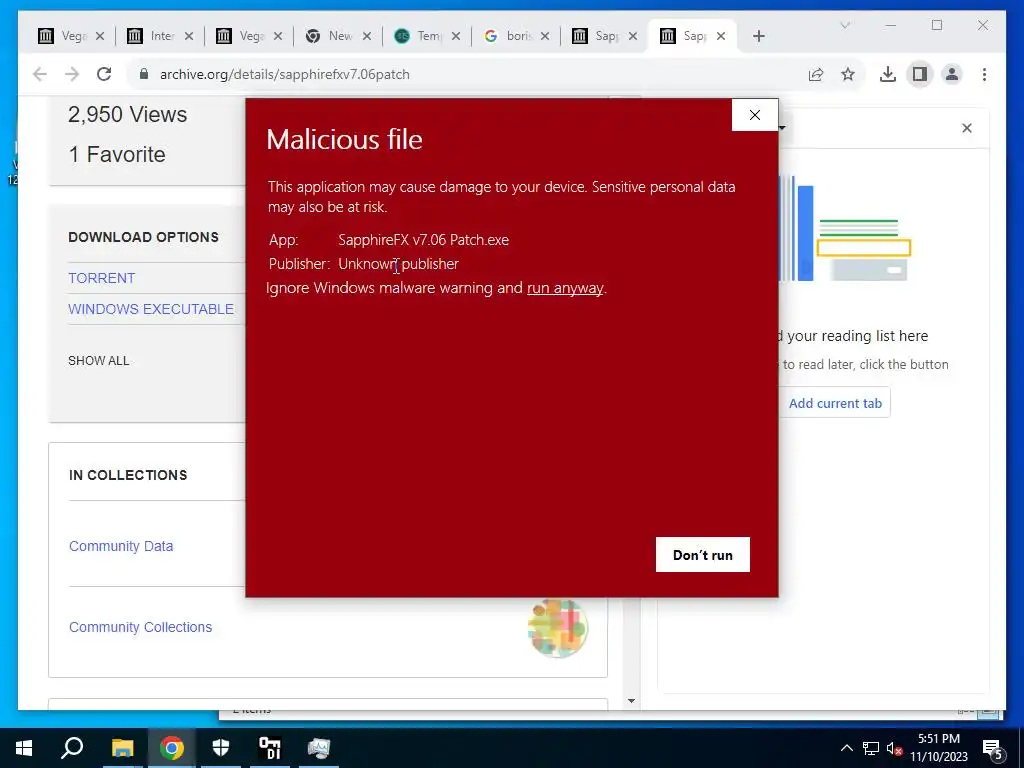Open the WINDOWS EXECUTABLE download link
The height and width of the screenshot is (768, 1024).
[151, 309]
